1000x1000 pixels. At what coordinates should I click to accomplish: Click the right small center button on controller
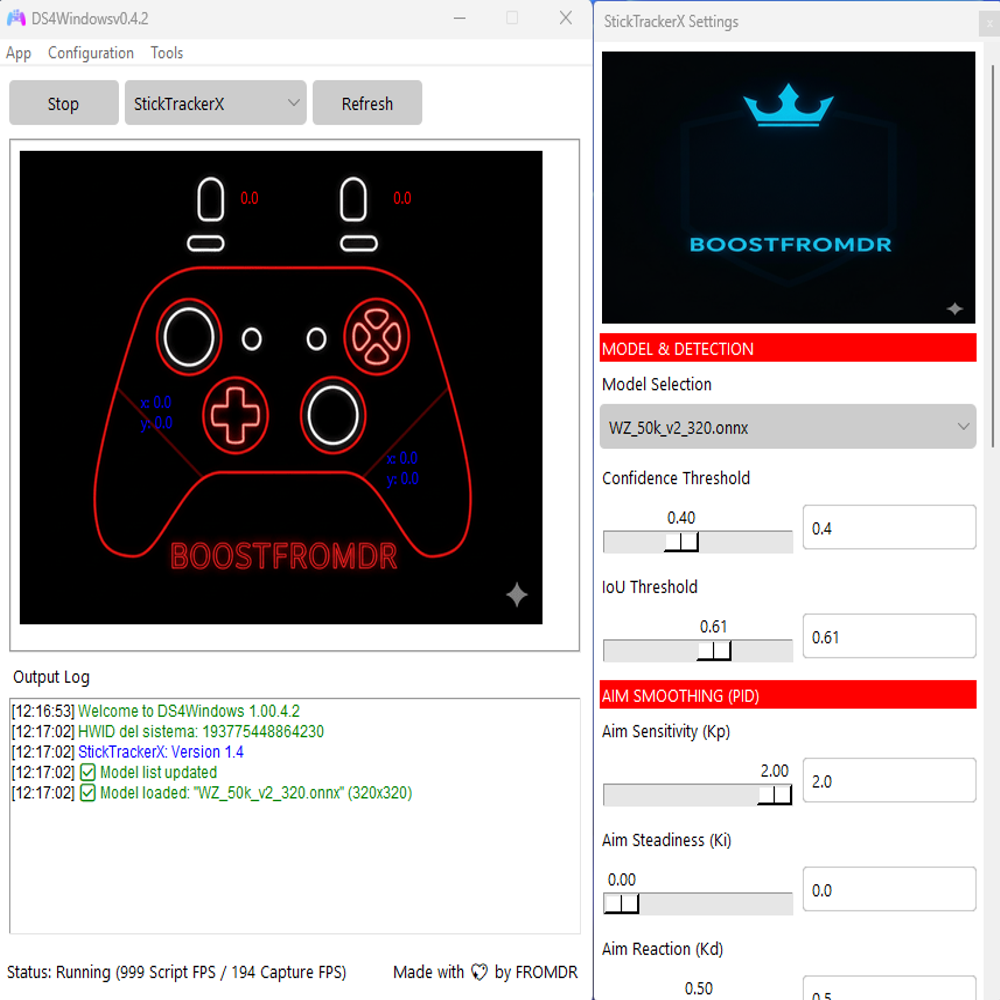316,339
